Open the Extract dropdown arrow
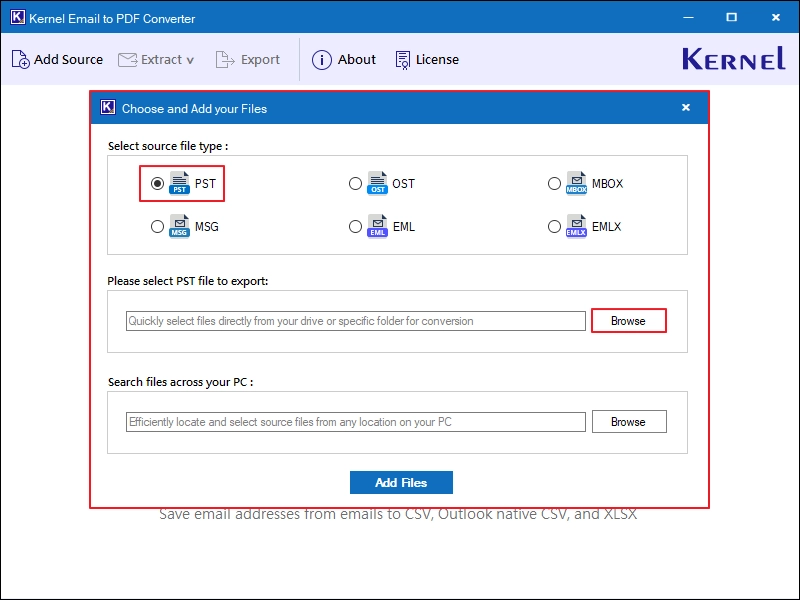The height and width of the screenshot is (600, 800). (190, 61)
